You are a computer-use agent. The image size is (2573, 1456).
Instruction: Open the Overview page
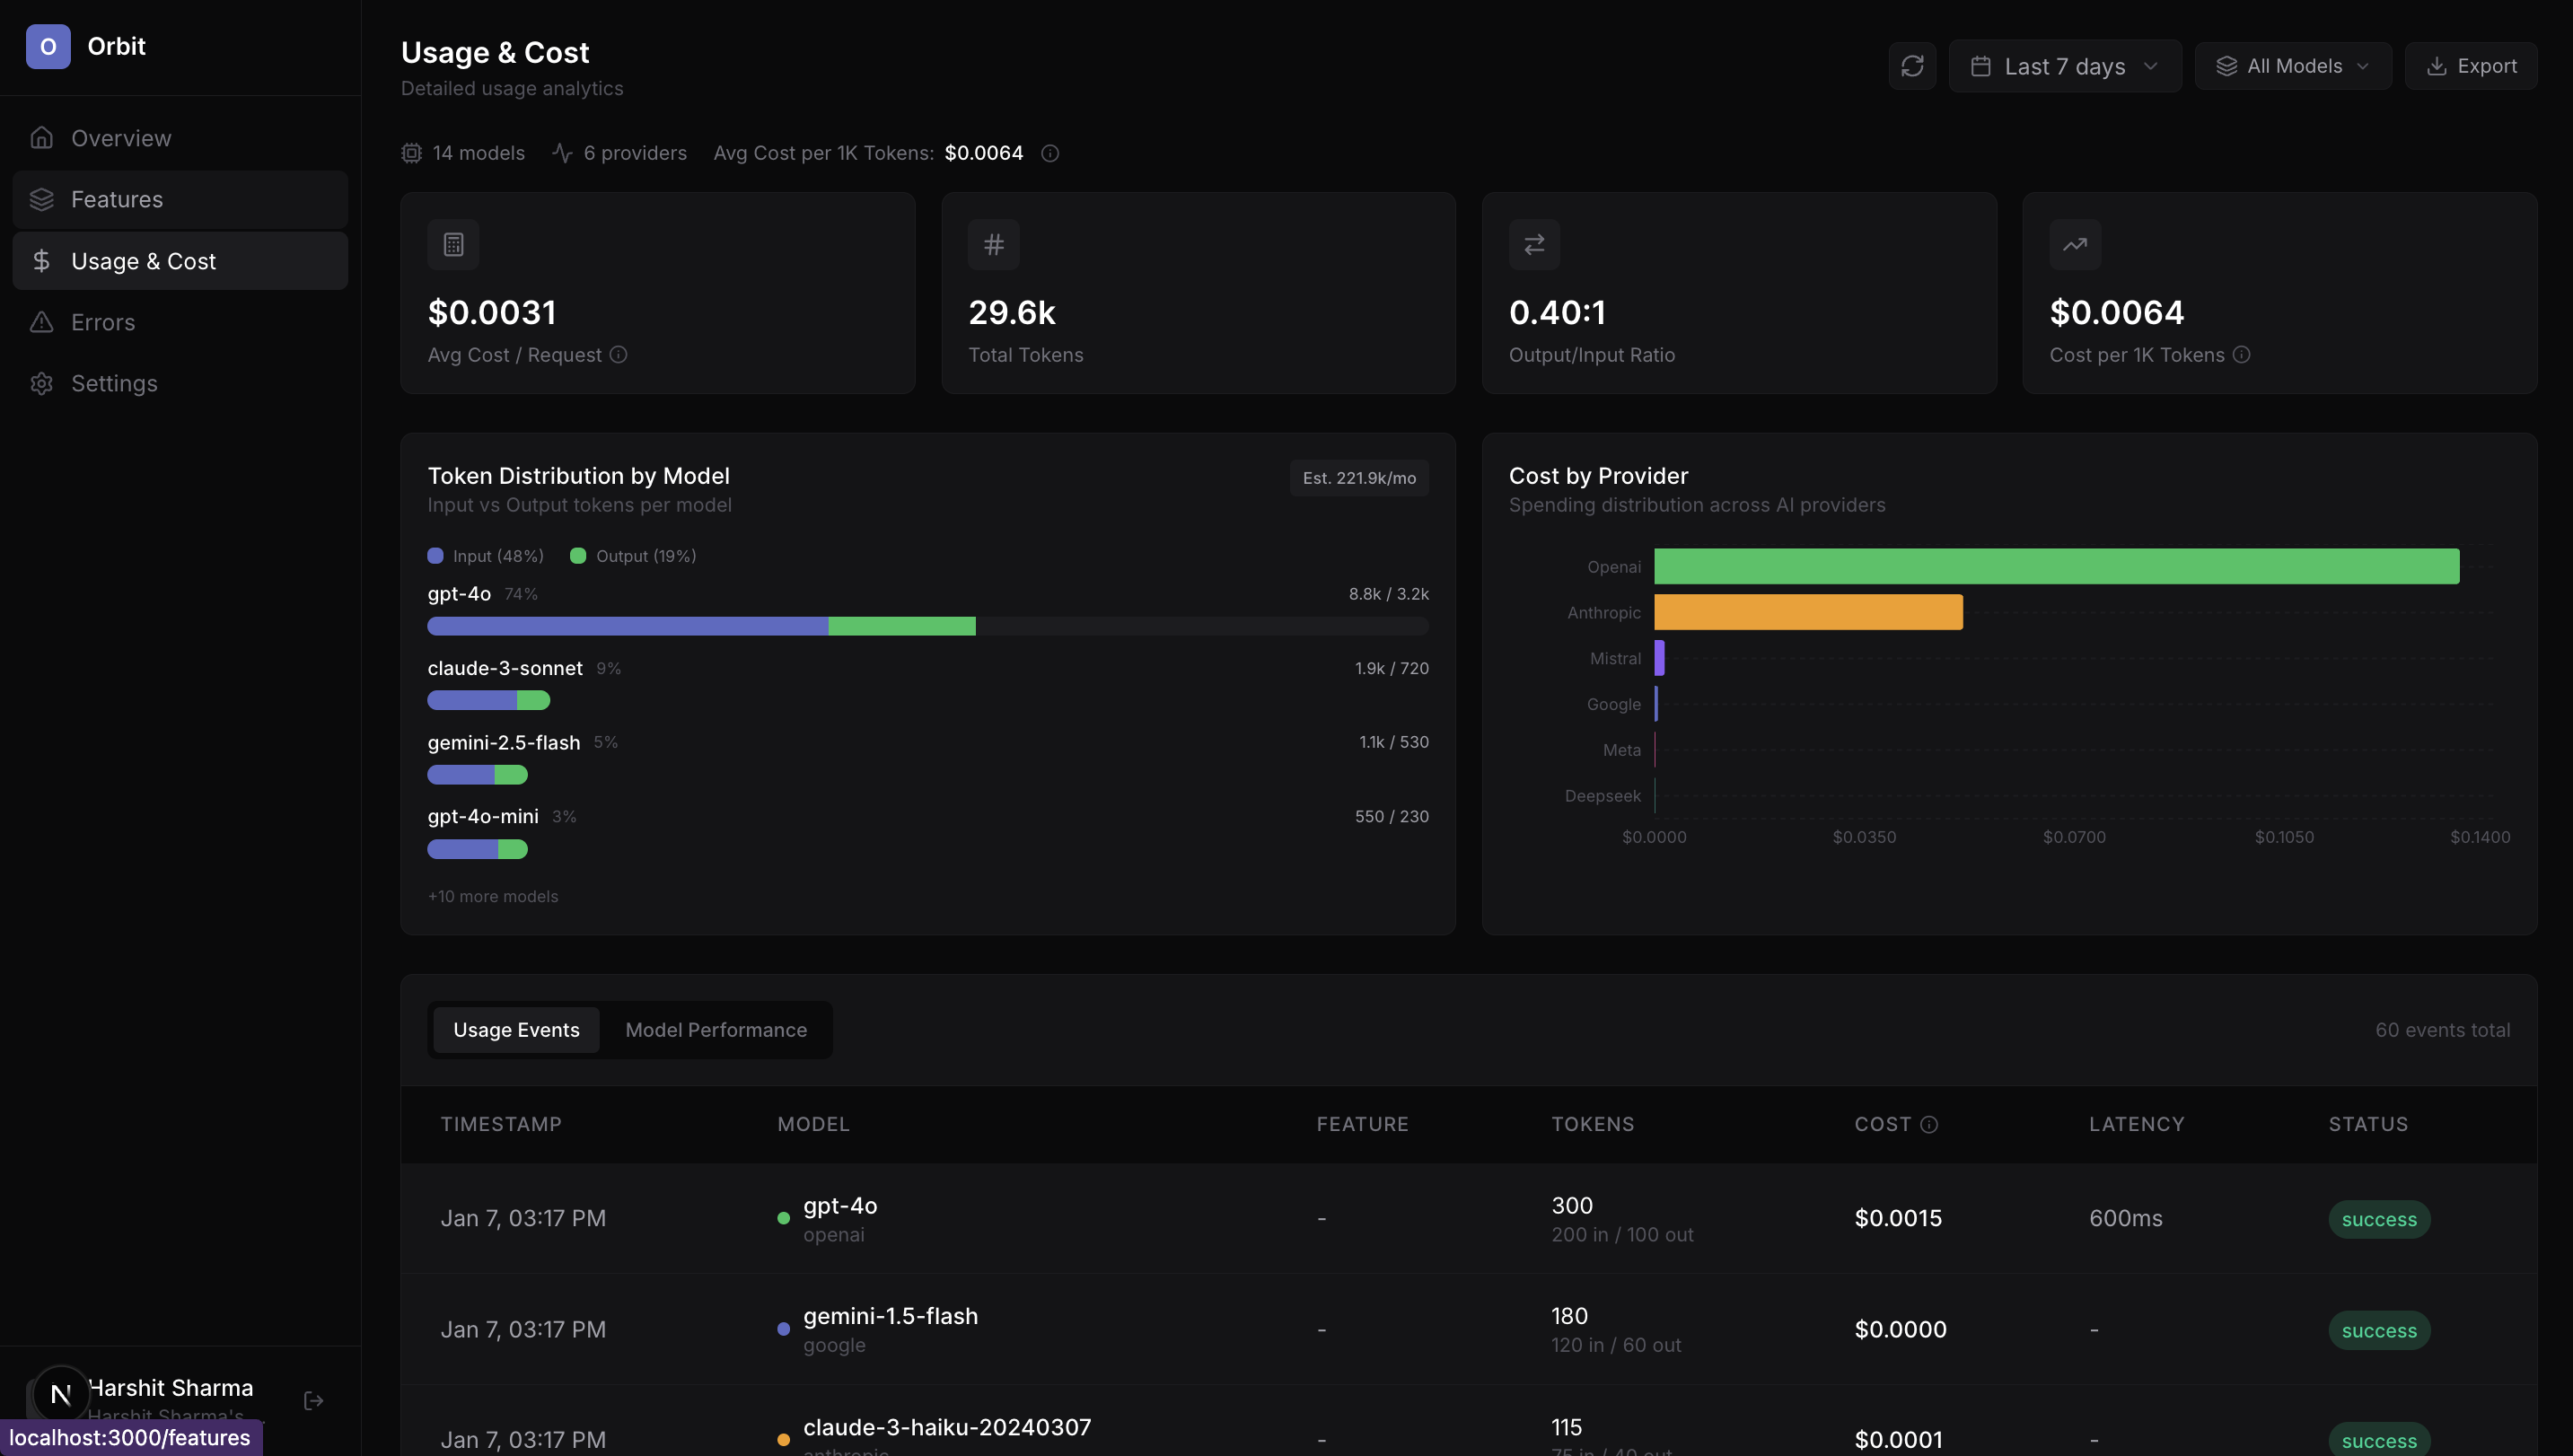click(x=121, y=138)
